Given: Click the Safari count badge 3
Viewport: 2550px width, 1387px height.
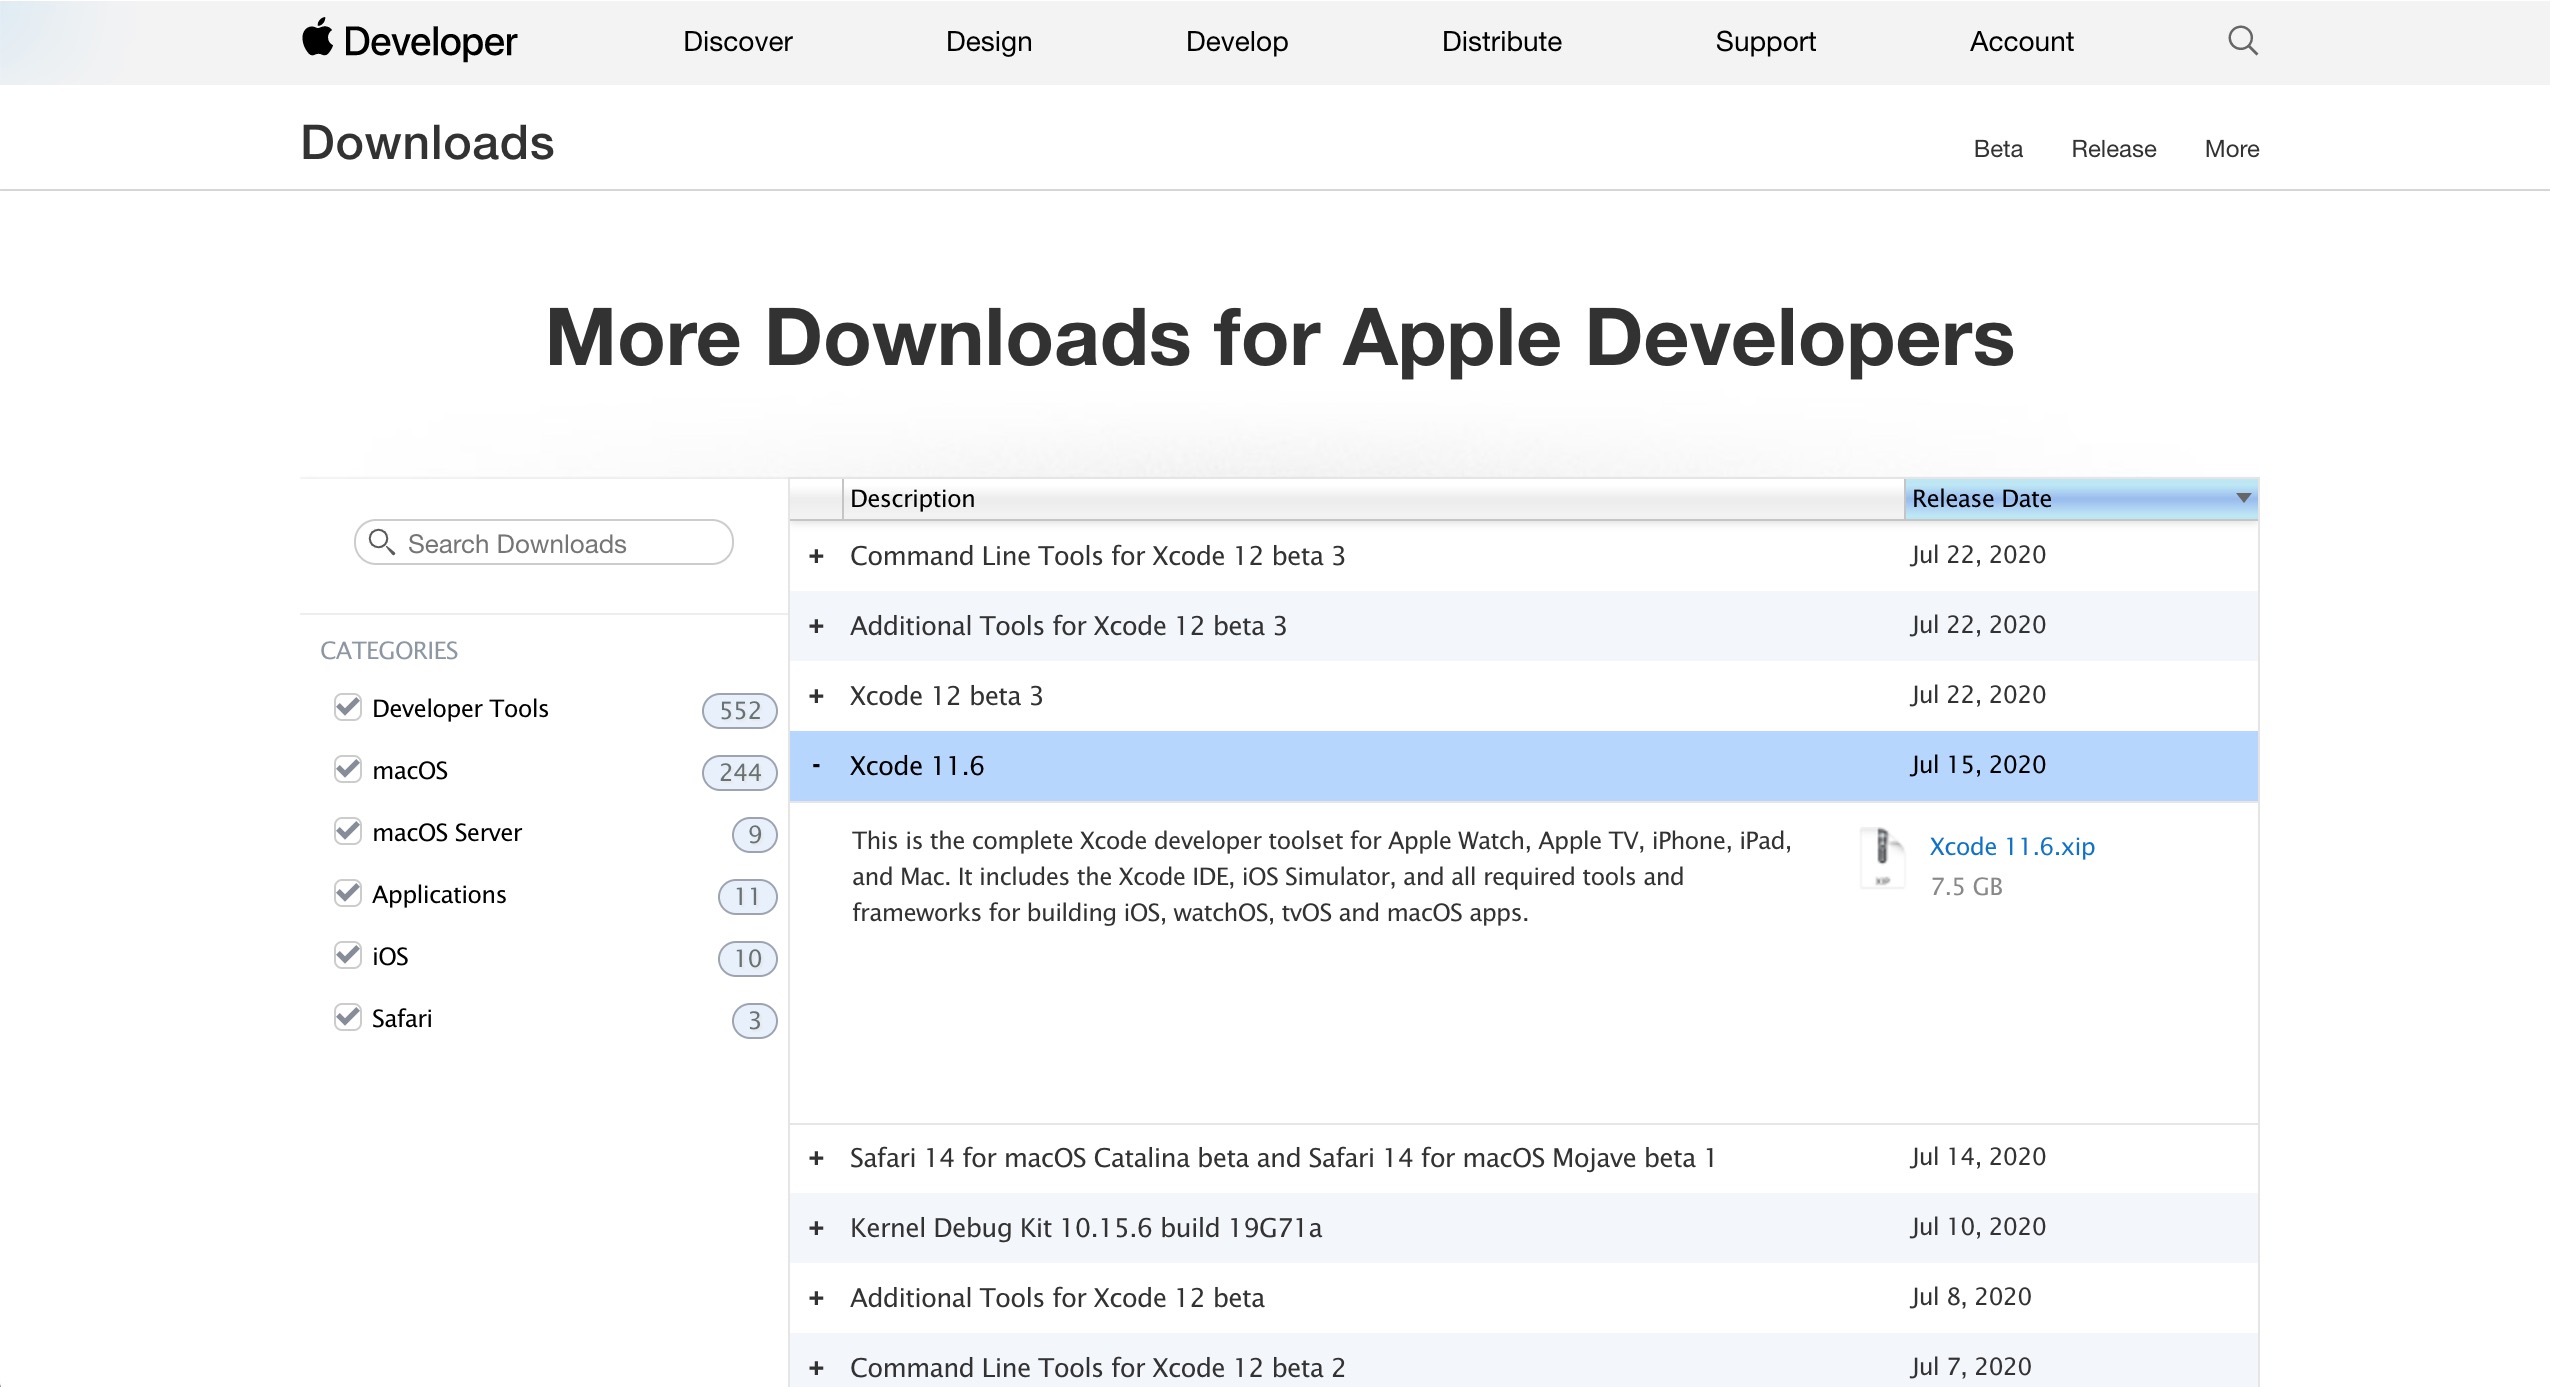Looking at the screenshot, I should click(754, 1020).
